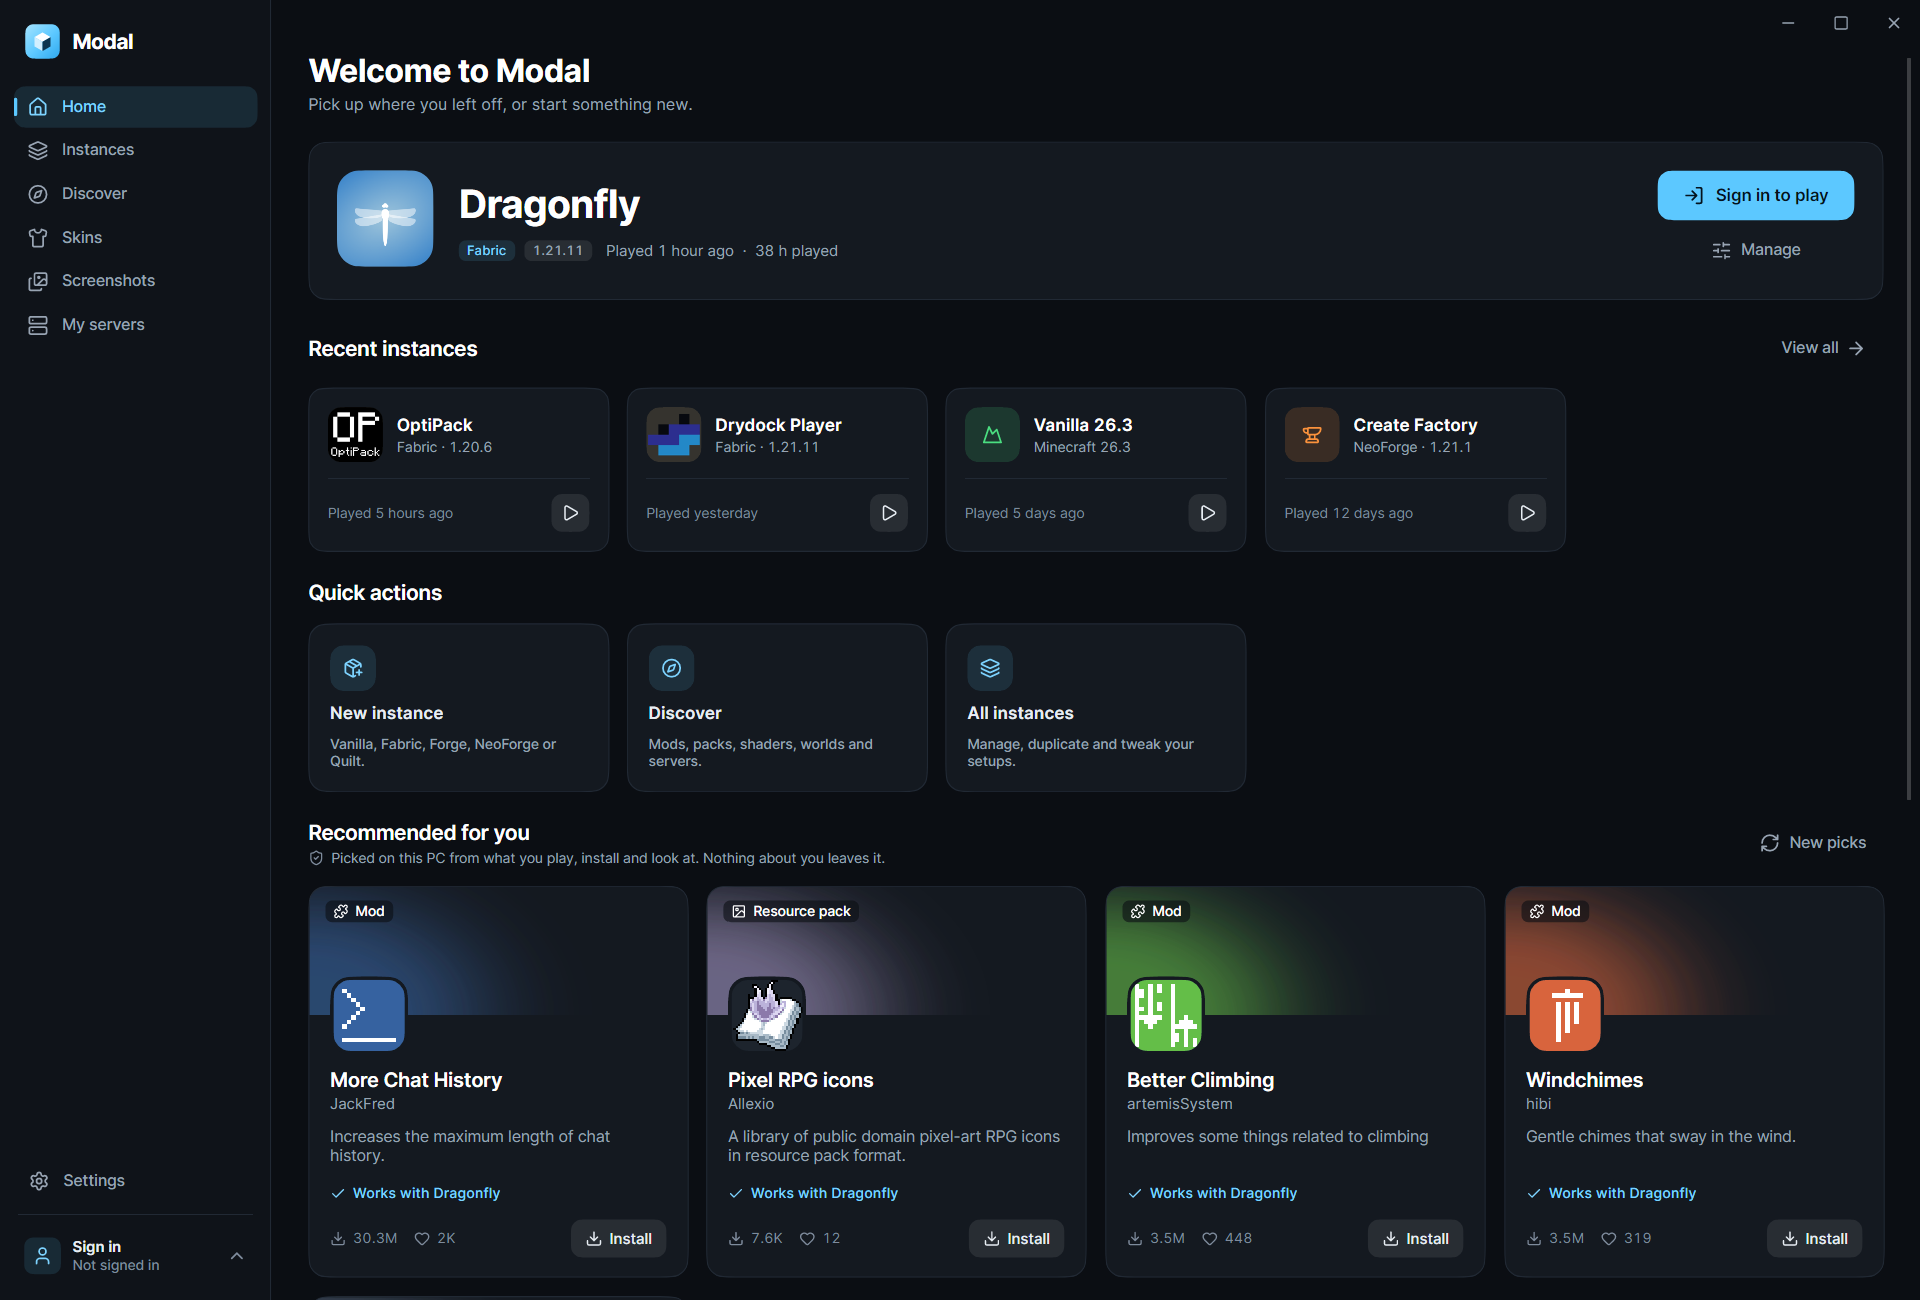This screenshot has width=1920, height=1300.
Task: Go to Home in sidebar
Action: pos(136,106)
